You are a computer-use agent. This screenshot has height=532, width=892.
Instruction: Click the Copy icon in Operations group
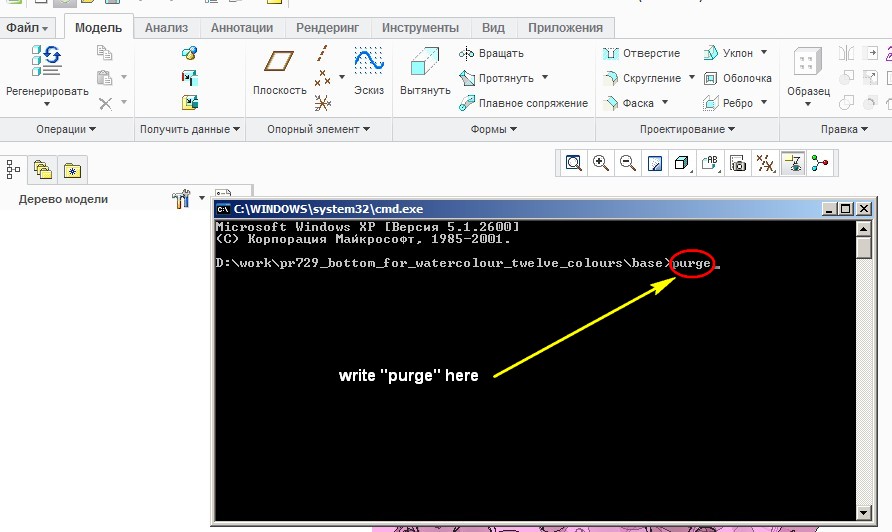coord(104,53)
